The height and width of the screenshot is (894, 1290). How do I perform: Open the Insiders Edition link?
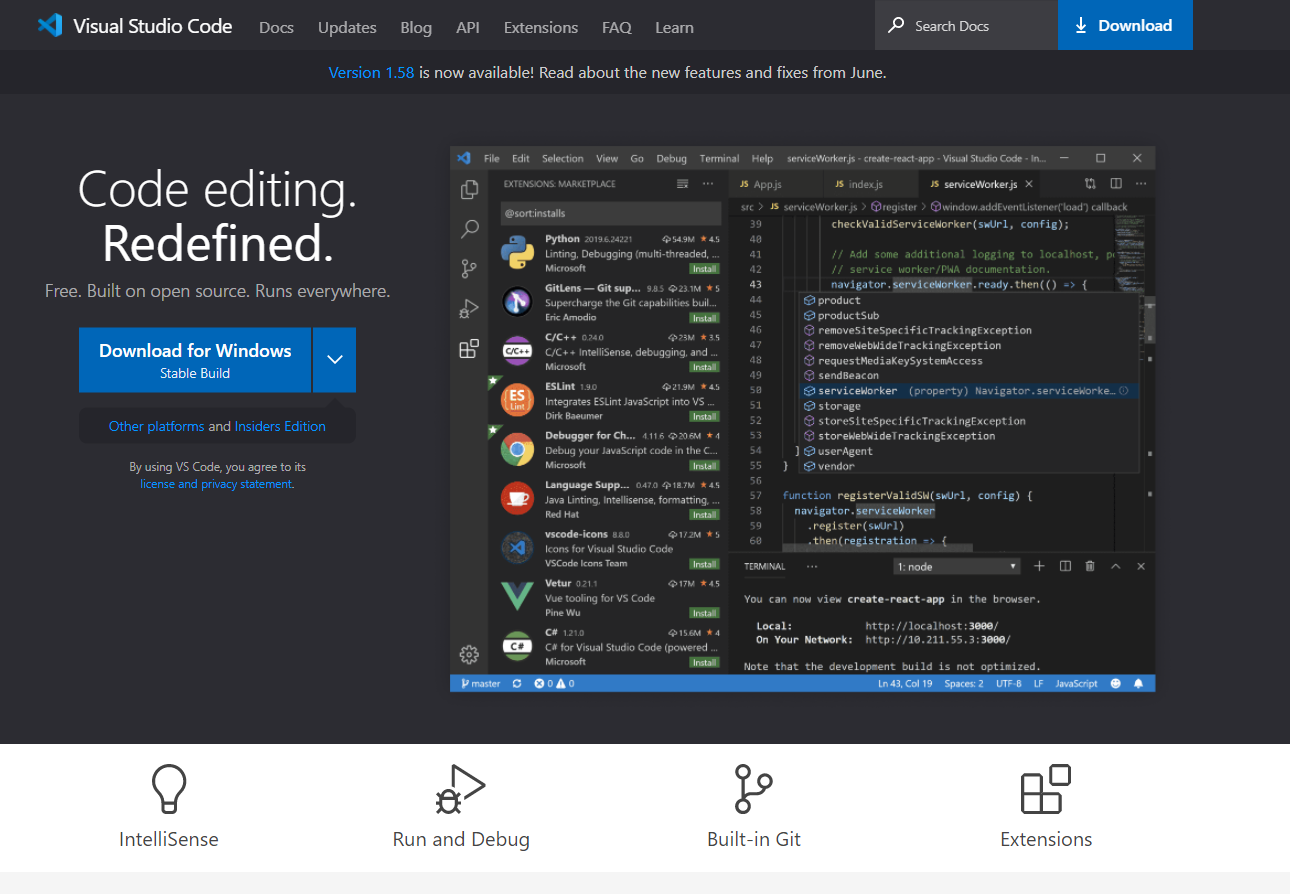pyautogui.click(x=280, y=426)
